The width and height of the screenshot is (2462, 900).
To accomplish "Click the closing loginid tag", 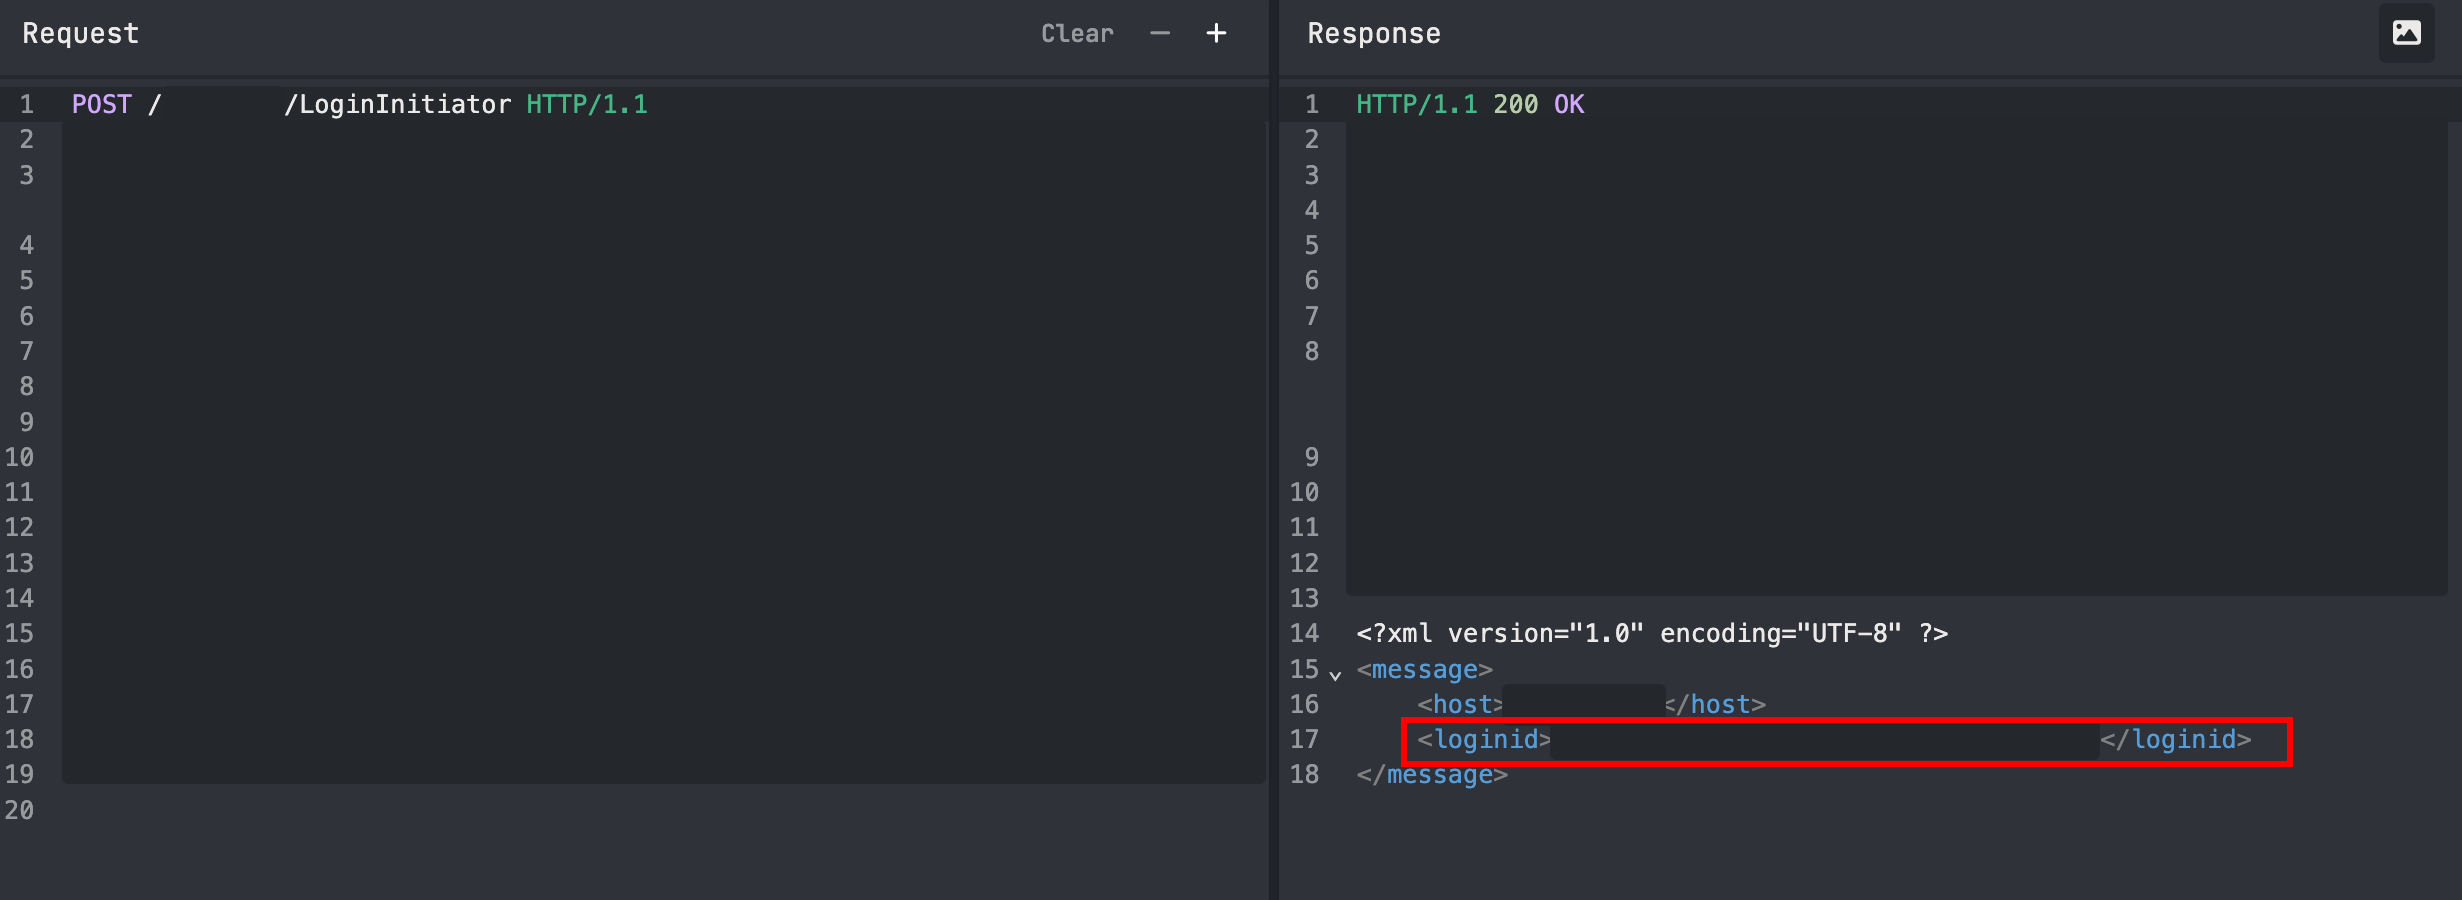I will [2176, 740].
